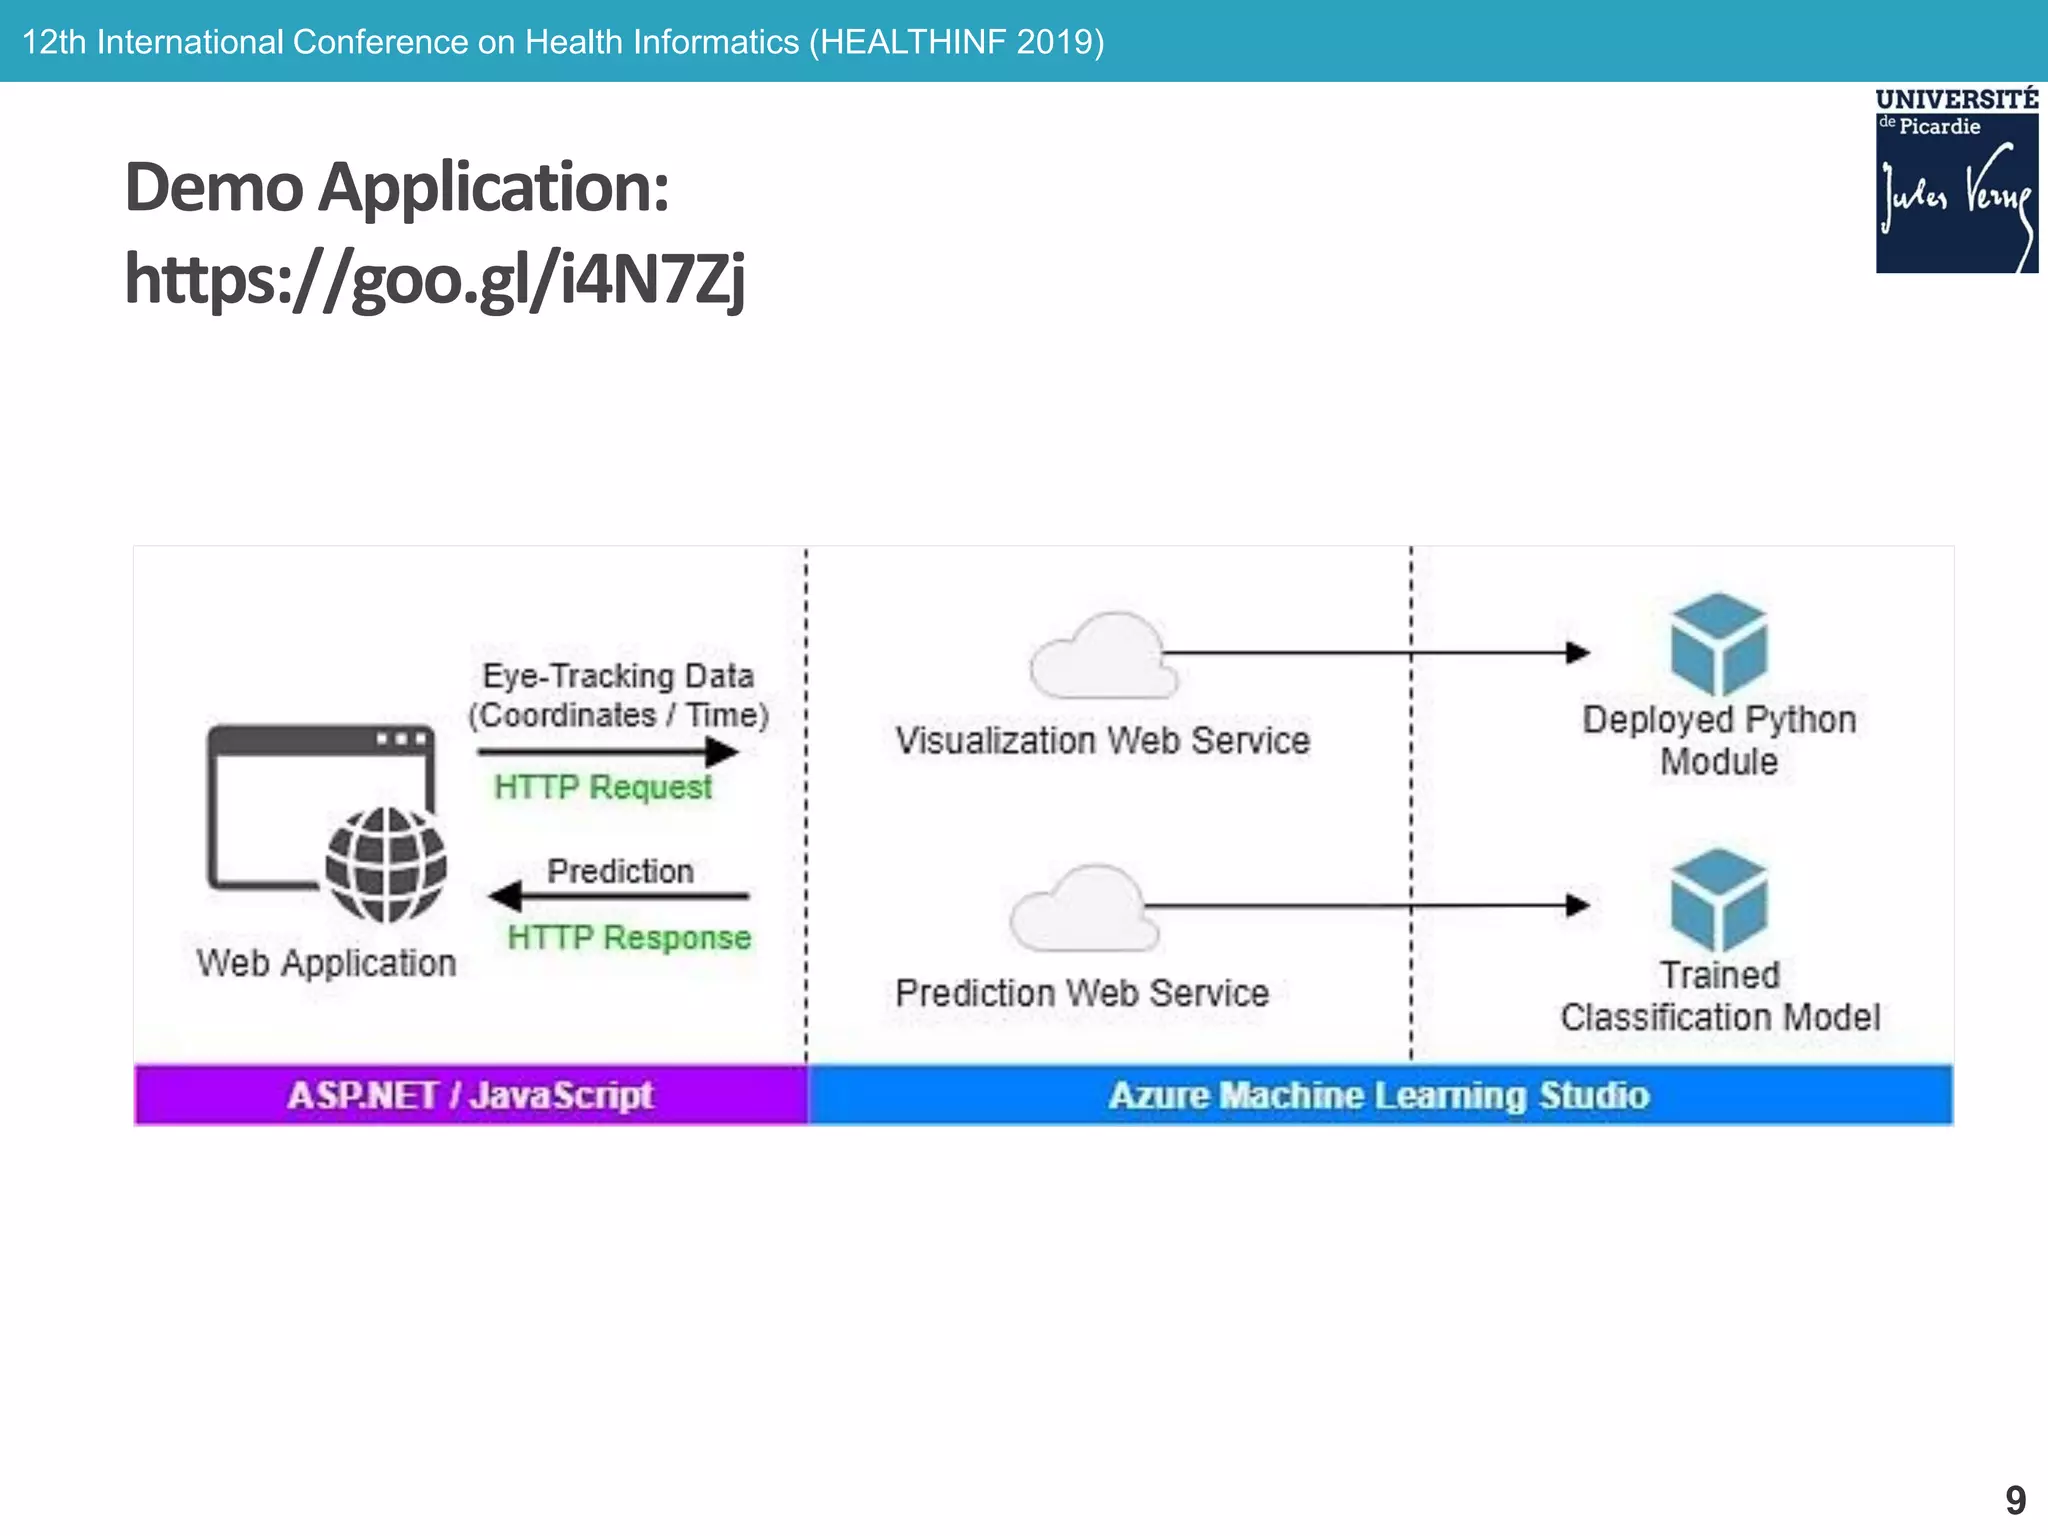Click the 'Eye-Tracking Data' label
Image resolution: width=2048 pixels, height=1536 pixels.
[618, 676]
